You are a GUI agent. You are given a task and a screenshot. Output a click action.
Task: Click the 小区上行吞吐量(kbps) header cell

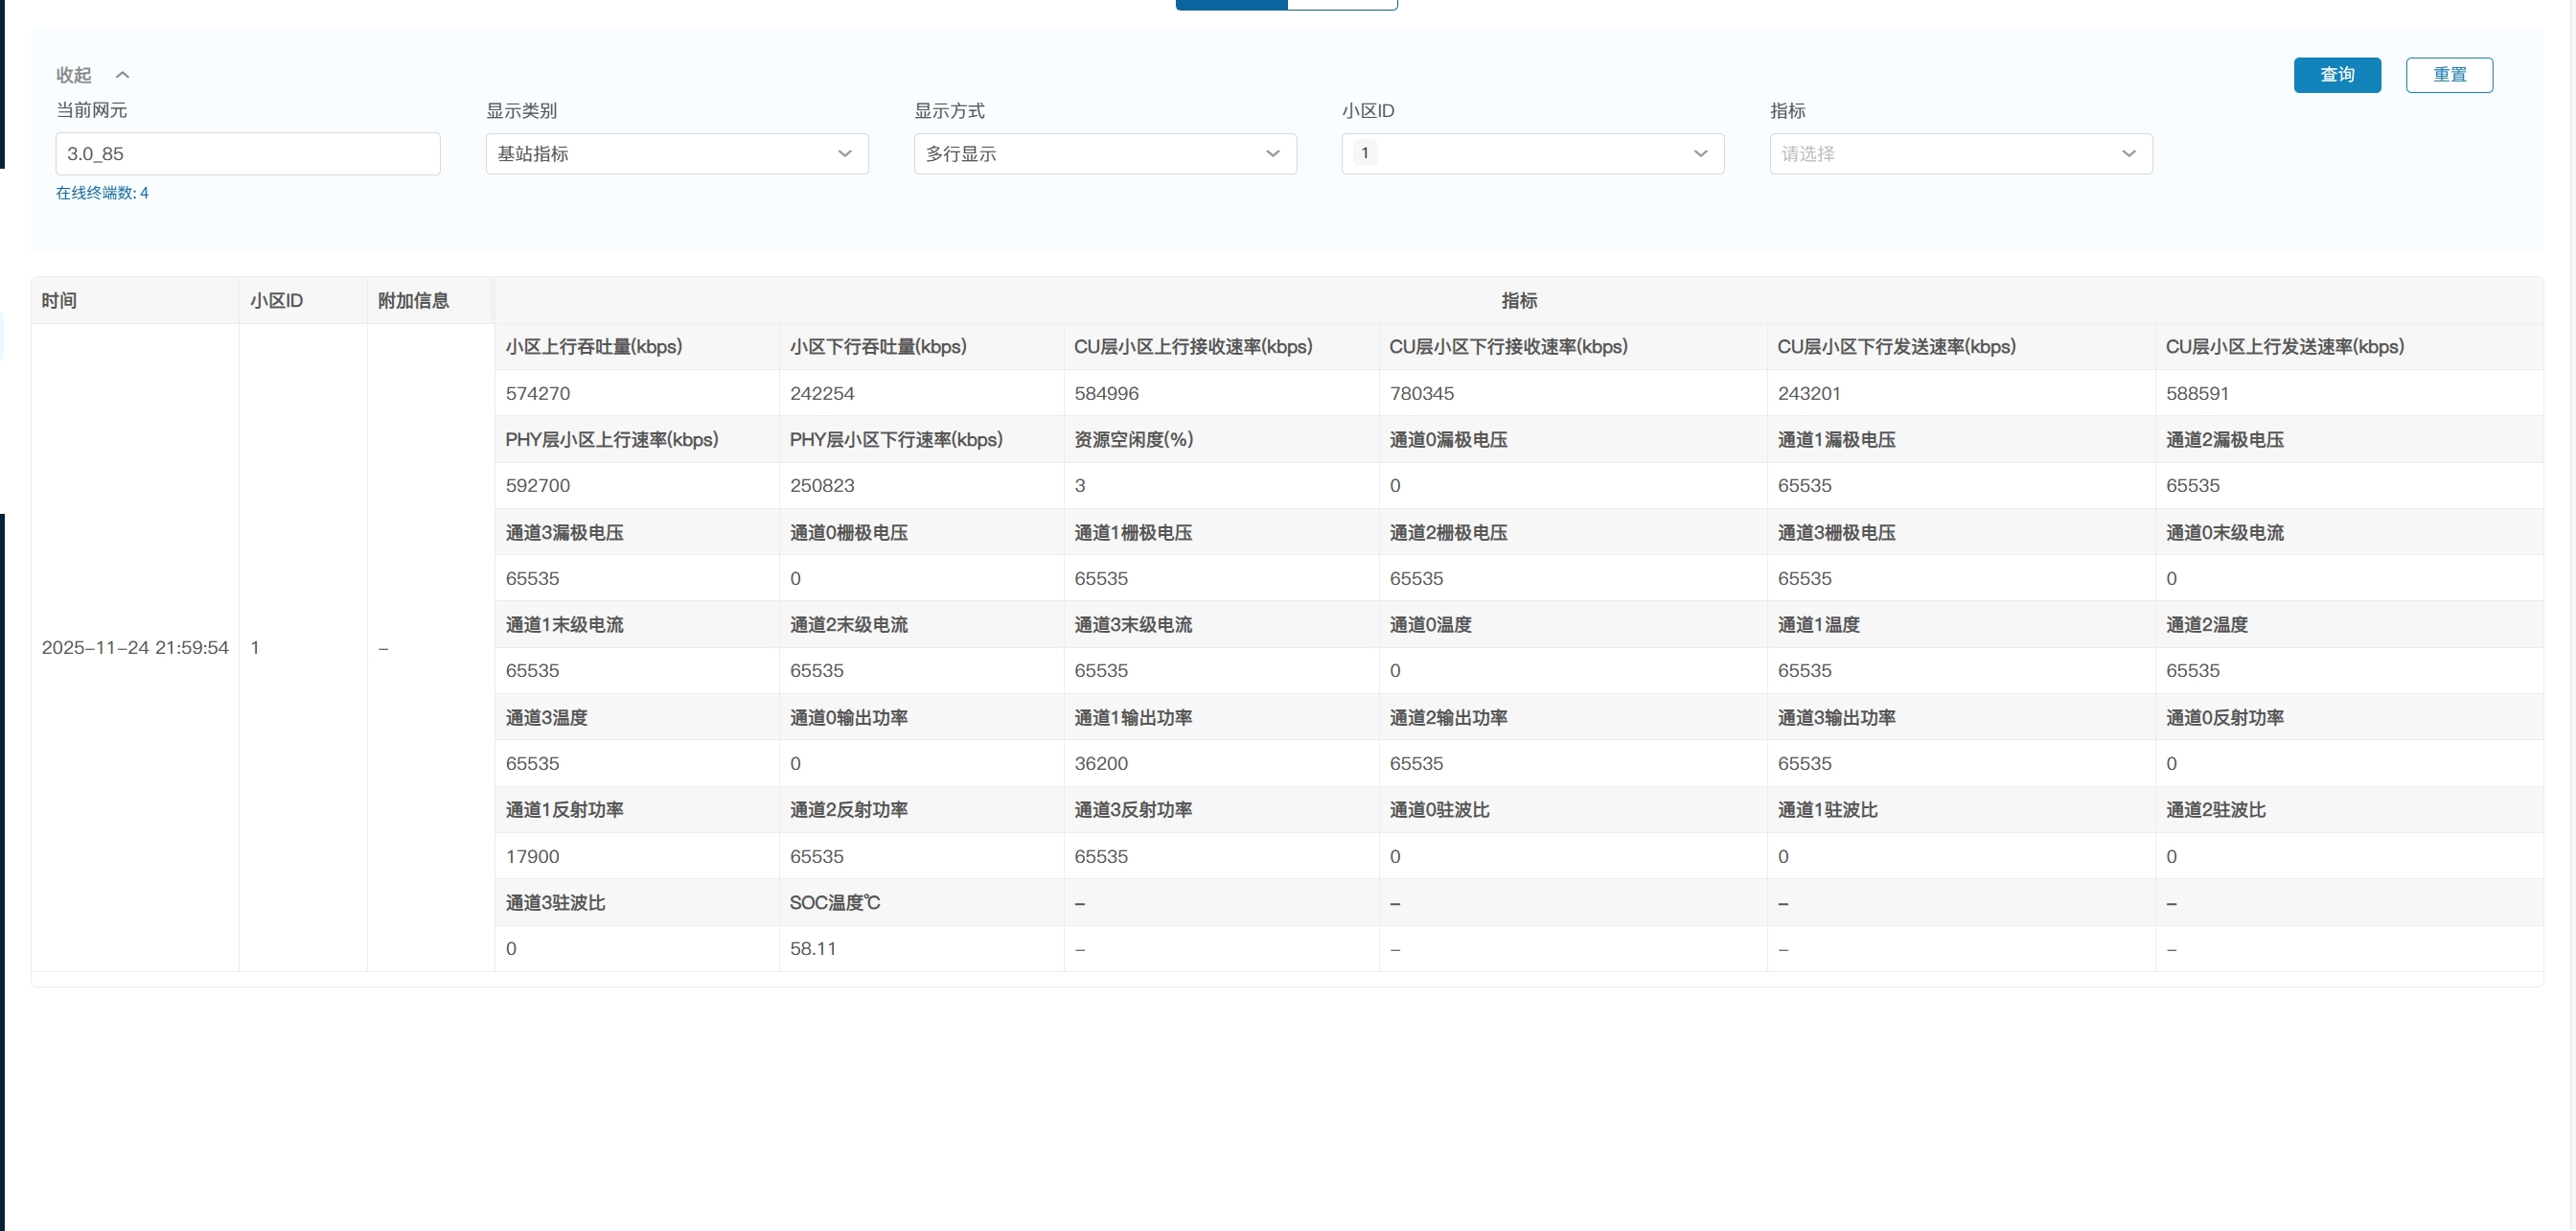(593, 347)
